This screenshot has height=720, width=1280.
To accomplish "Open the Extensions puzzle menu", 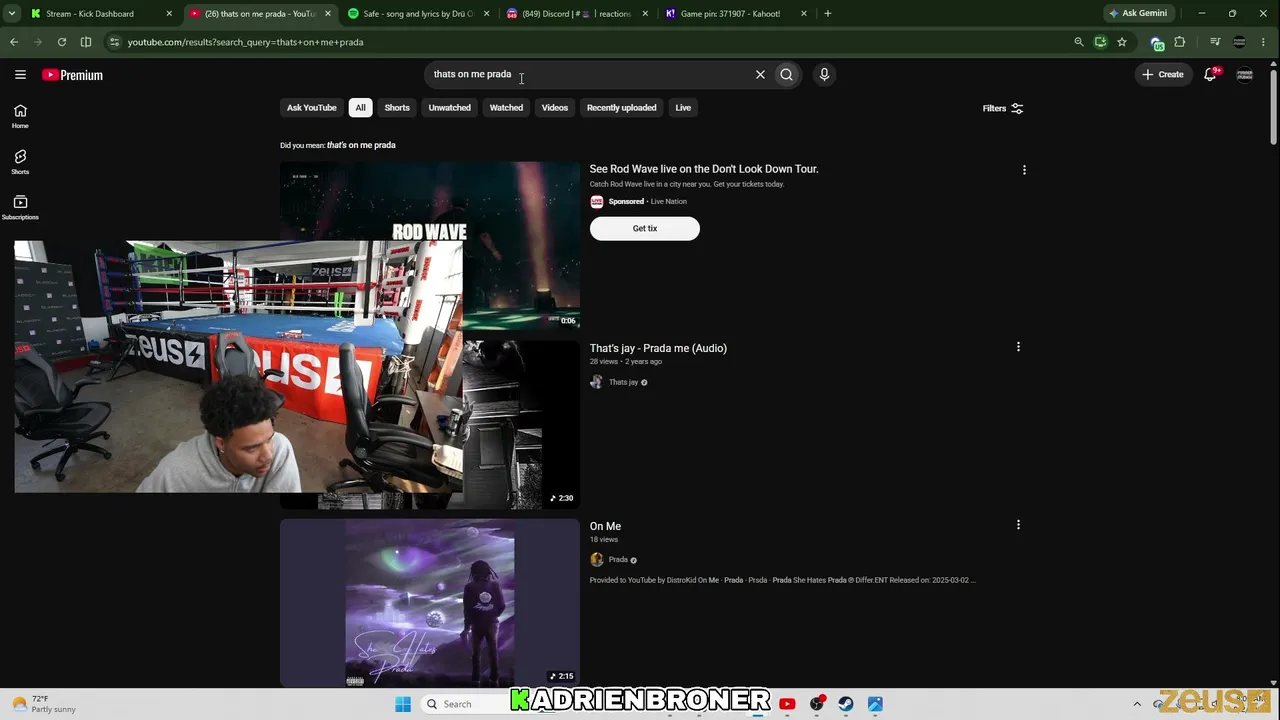I will point(1180,42).
